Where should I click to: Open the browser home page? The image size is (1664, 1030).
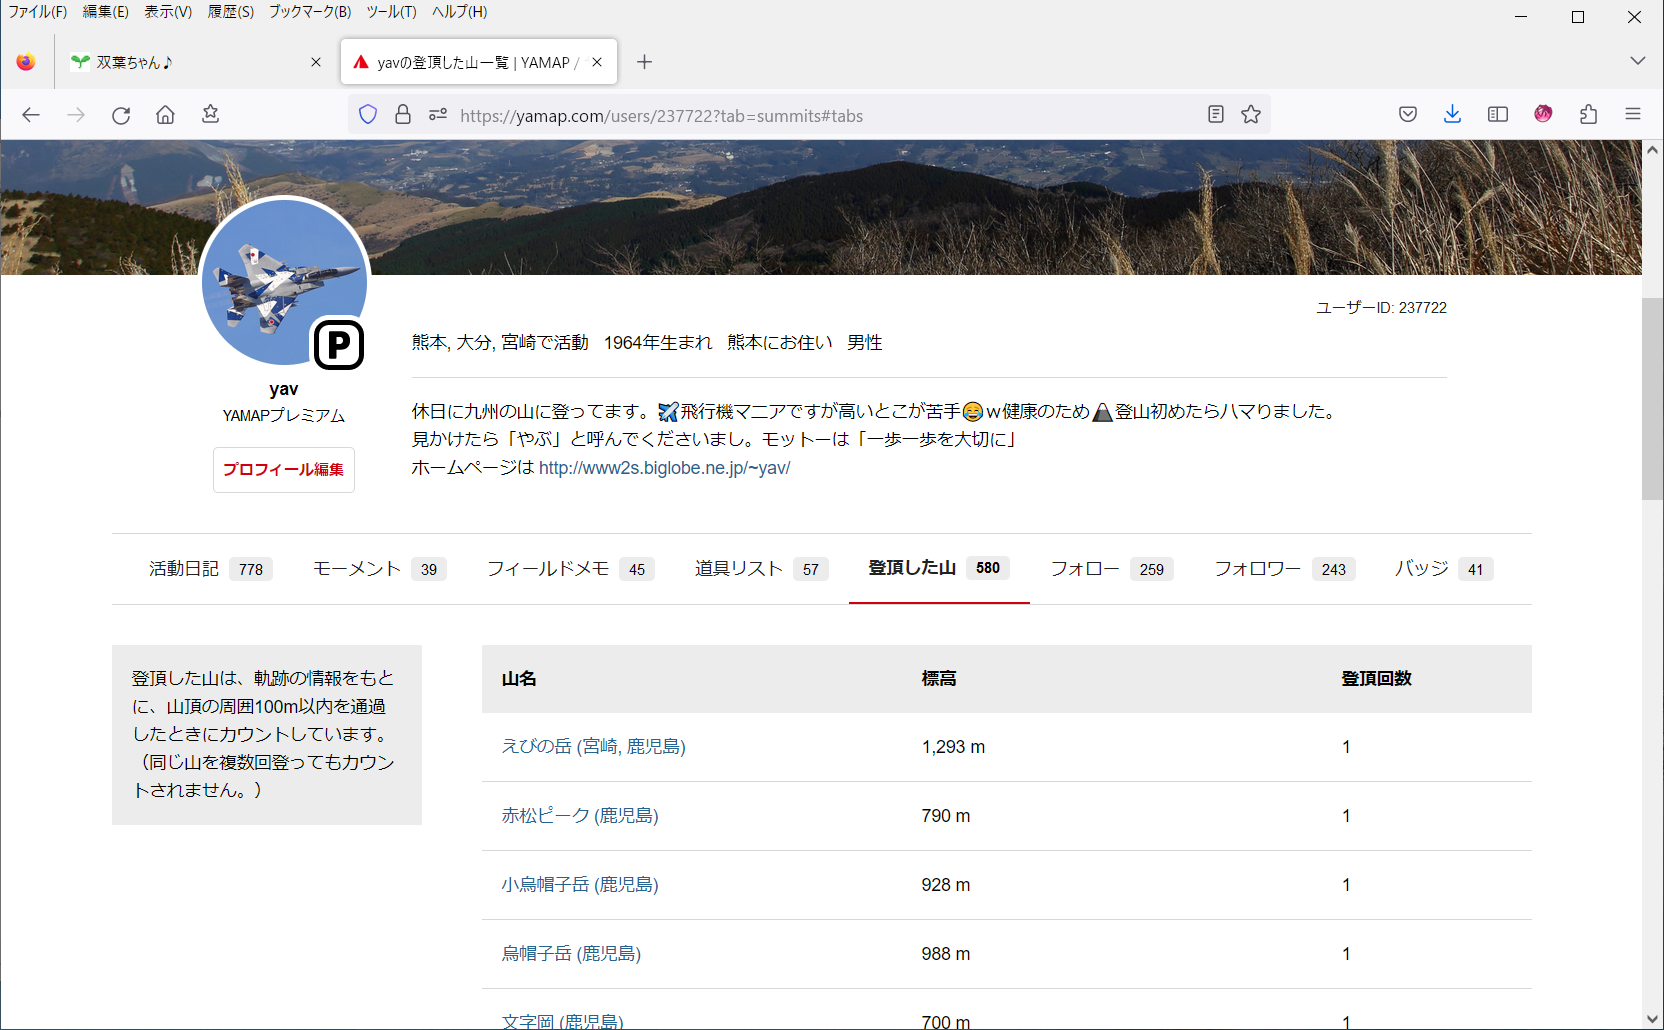point(166,115)
